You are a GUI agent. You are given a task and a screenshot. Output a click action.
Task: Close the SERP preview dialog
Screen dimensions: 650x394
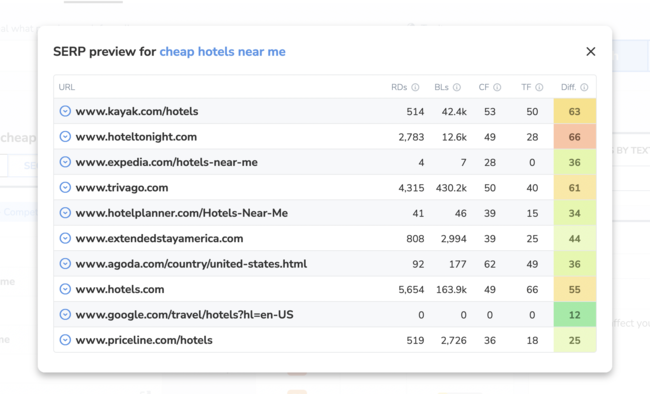click(591, 51)
